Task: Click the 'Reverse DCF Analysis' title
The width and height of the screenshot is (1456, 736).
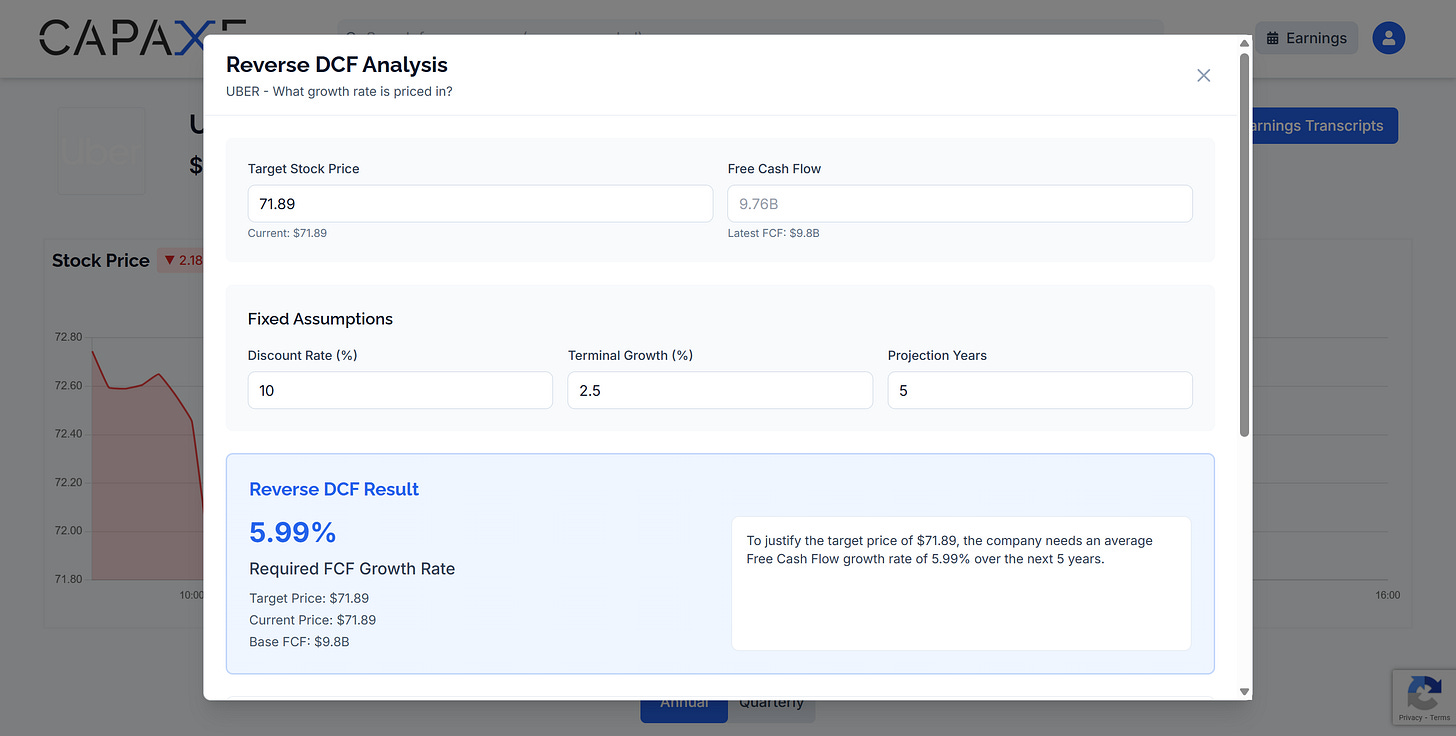Action: (337, 65)
